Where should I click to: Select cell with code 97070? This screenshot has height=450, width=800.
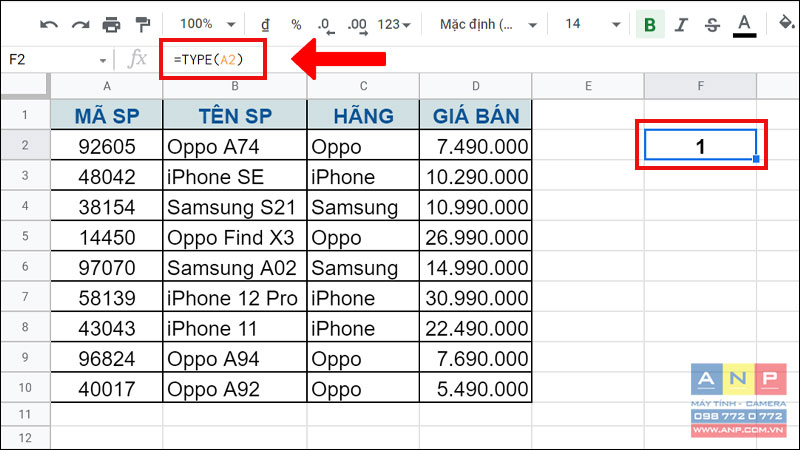point(107,267)
